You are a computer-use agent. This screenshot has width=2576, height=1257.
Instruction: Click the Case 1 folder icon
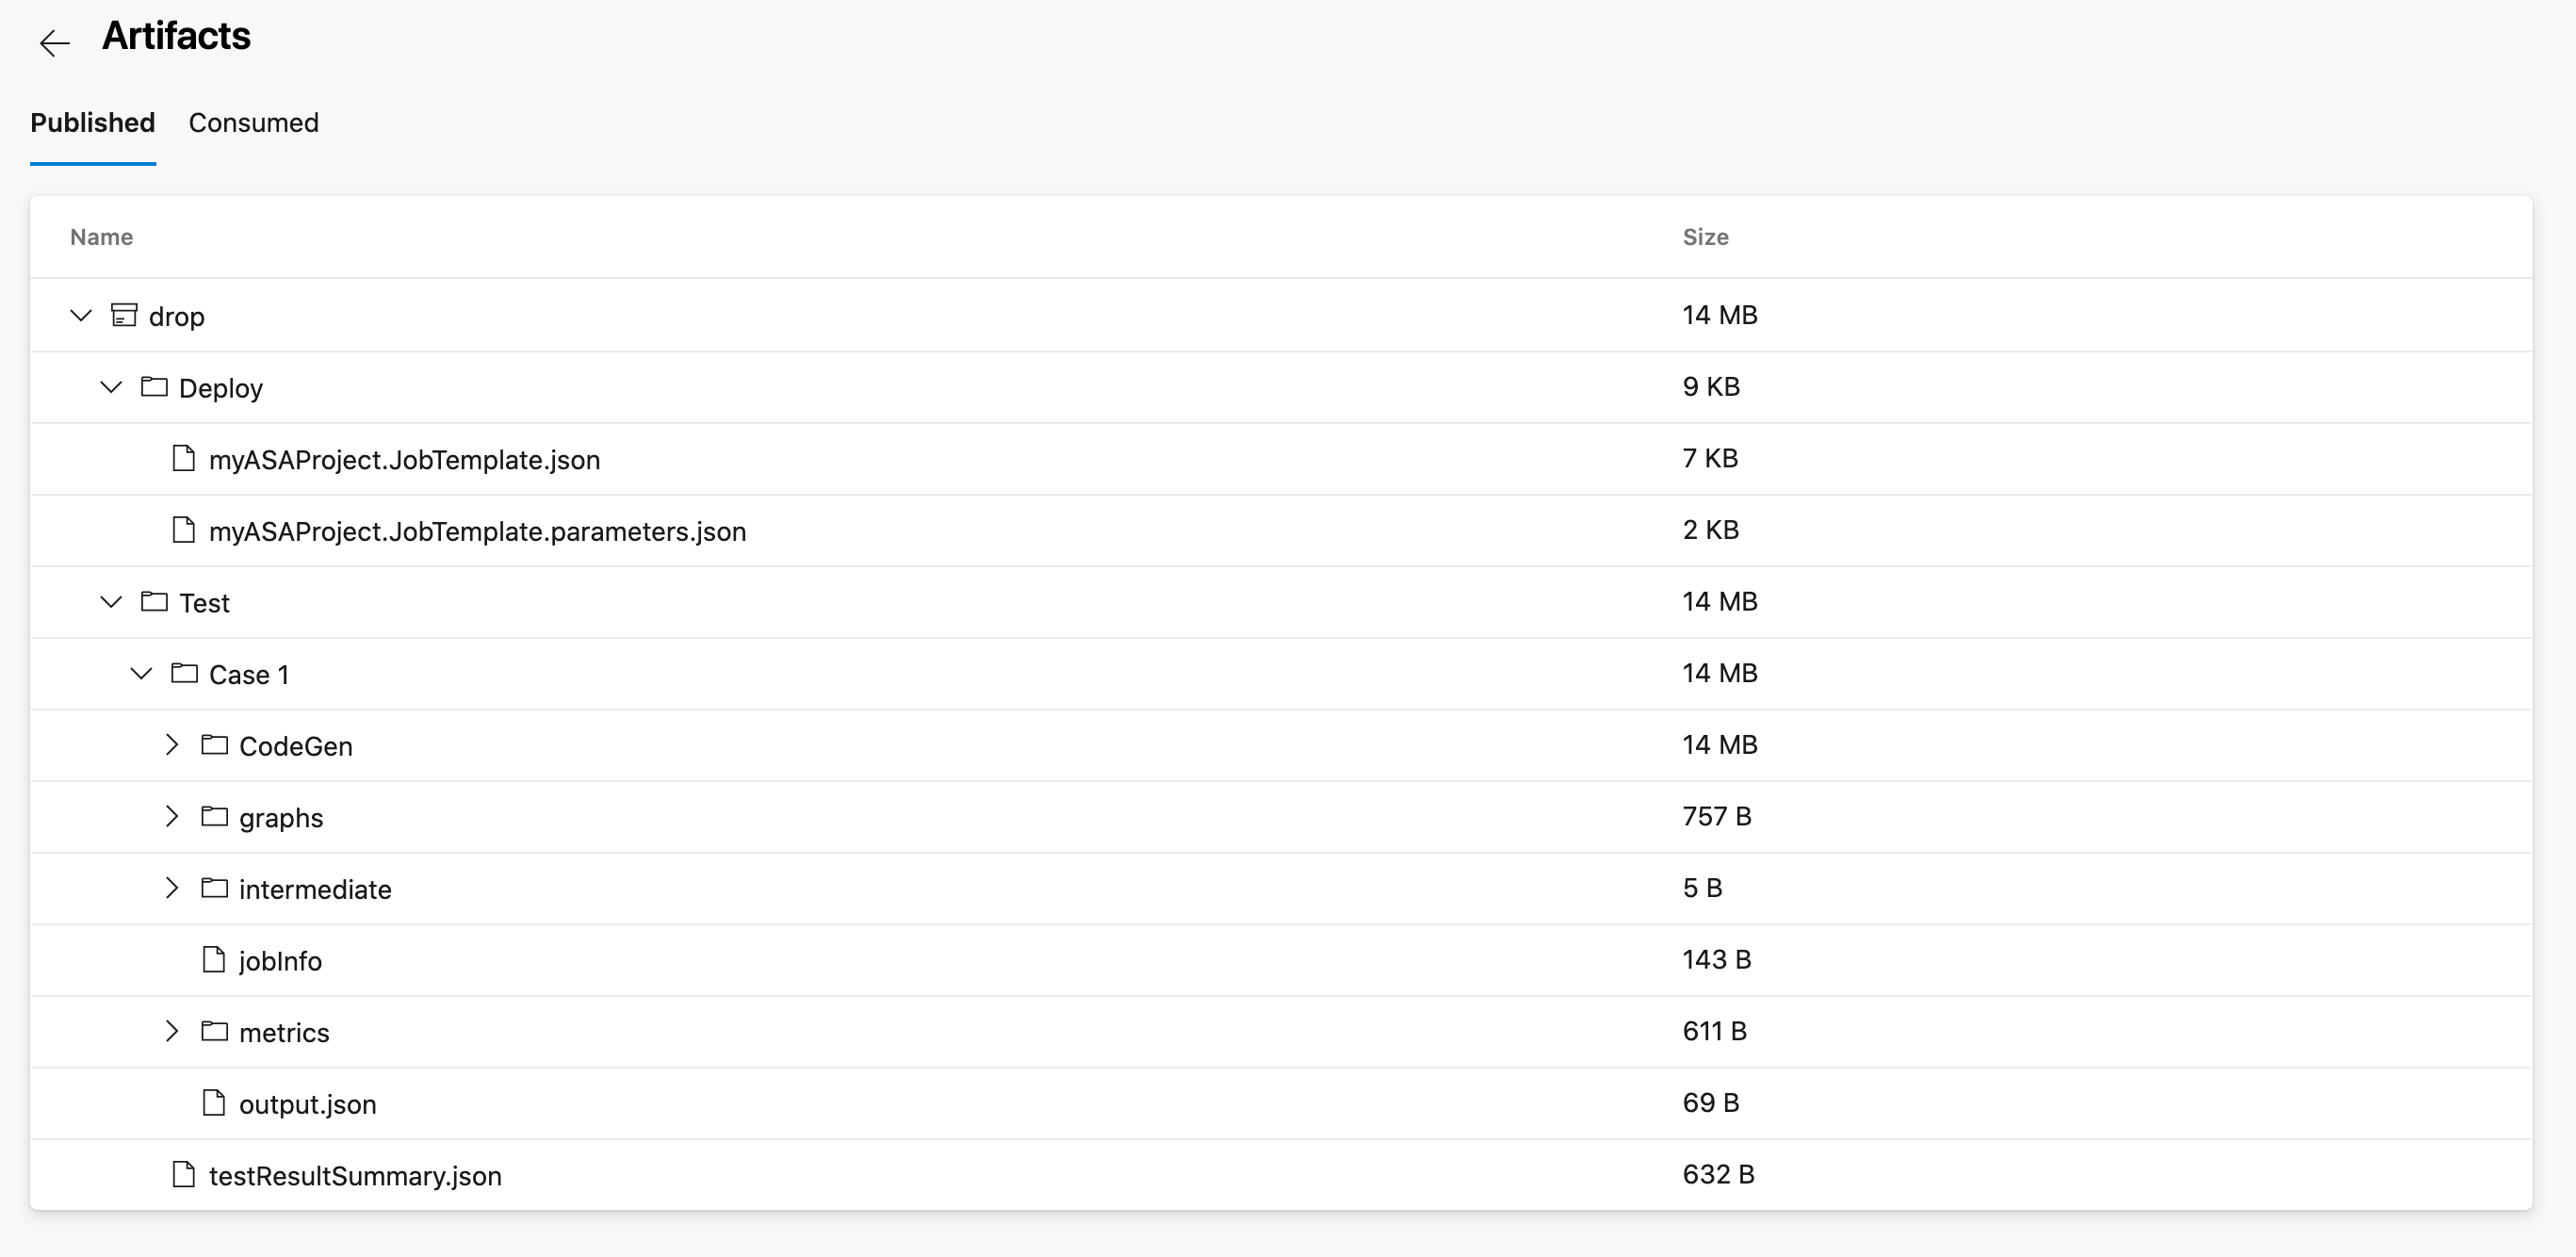pyautogui.click(x=184, y=672)
